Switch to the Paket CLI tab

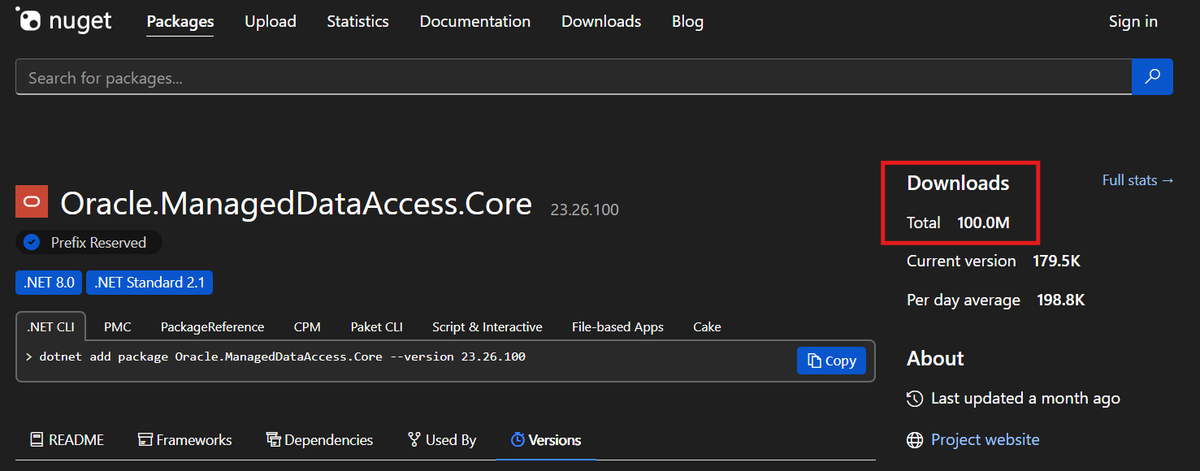(x=376, y=327)
